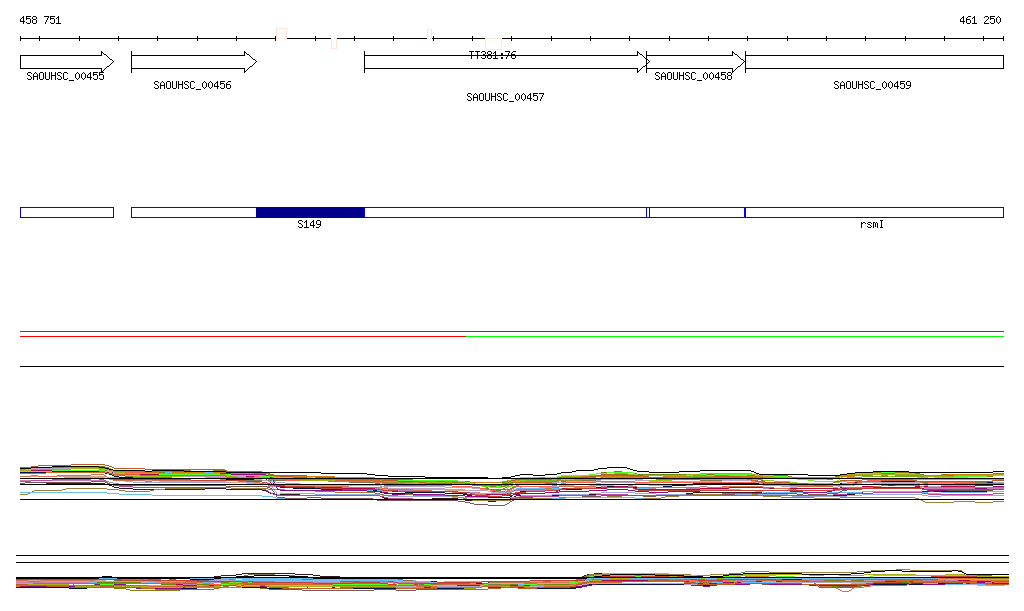Click the SAOUHSC_00456 gene arrow
Viewport: 1024px width, 611px height.
[194, 62]
